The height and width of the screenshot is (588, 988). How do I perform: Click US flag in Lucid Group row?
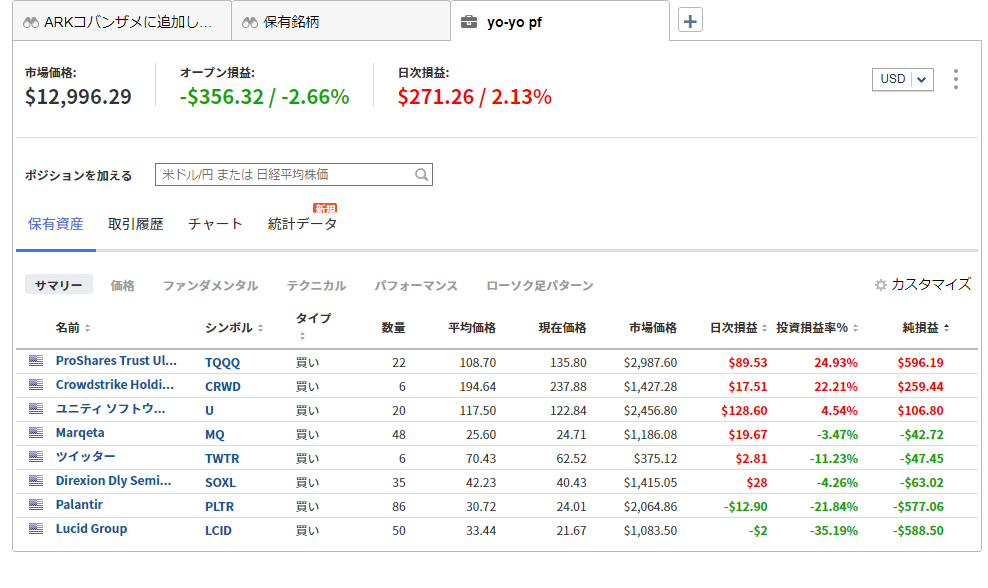(36, 528)
